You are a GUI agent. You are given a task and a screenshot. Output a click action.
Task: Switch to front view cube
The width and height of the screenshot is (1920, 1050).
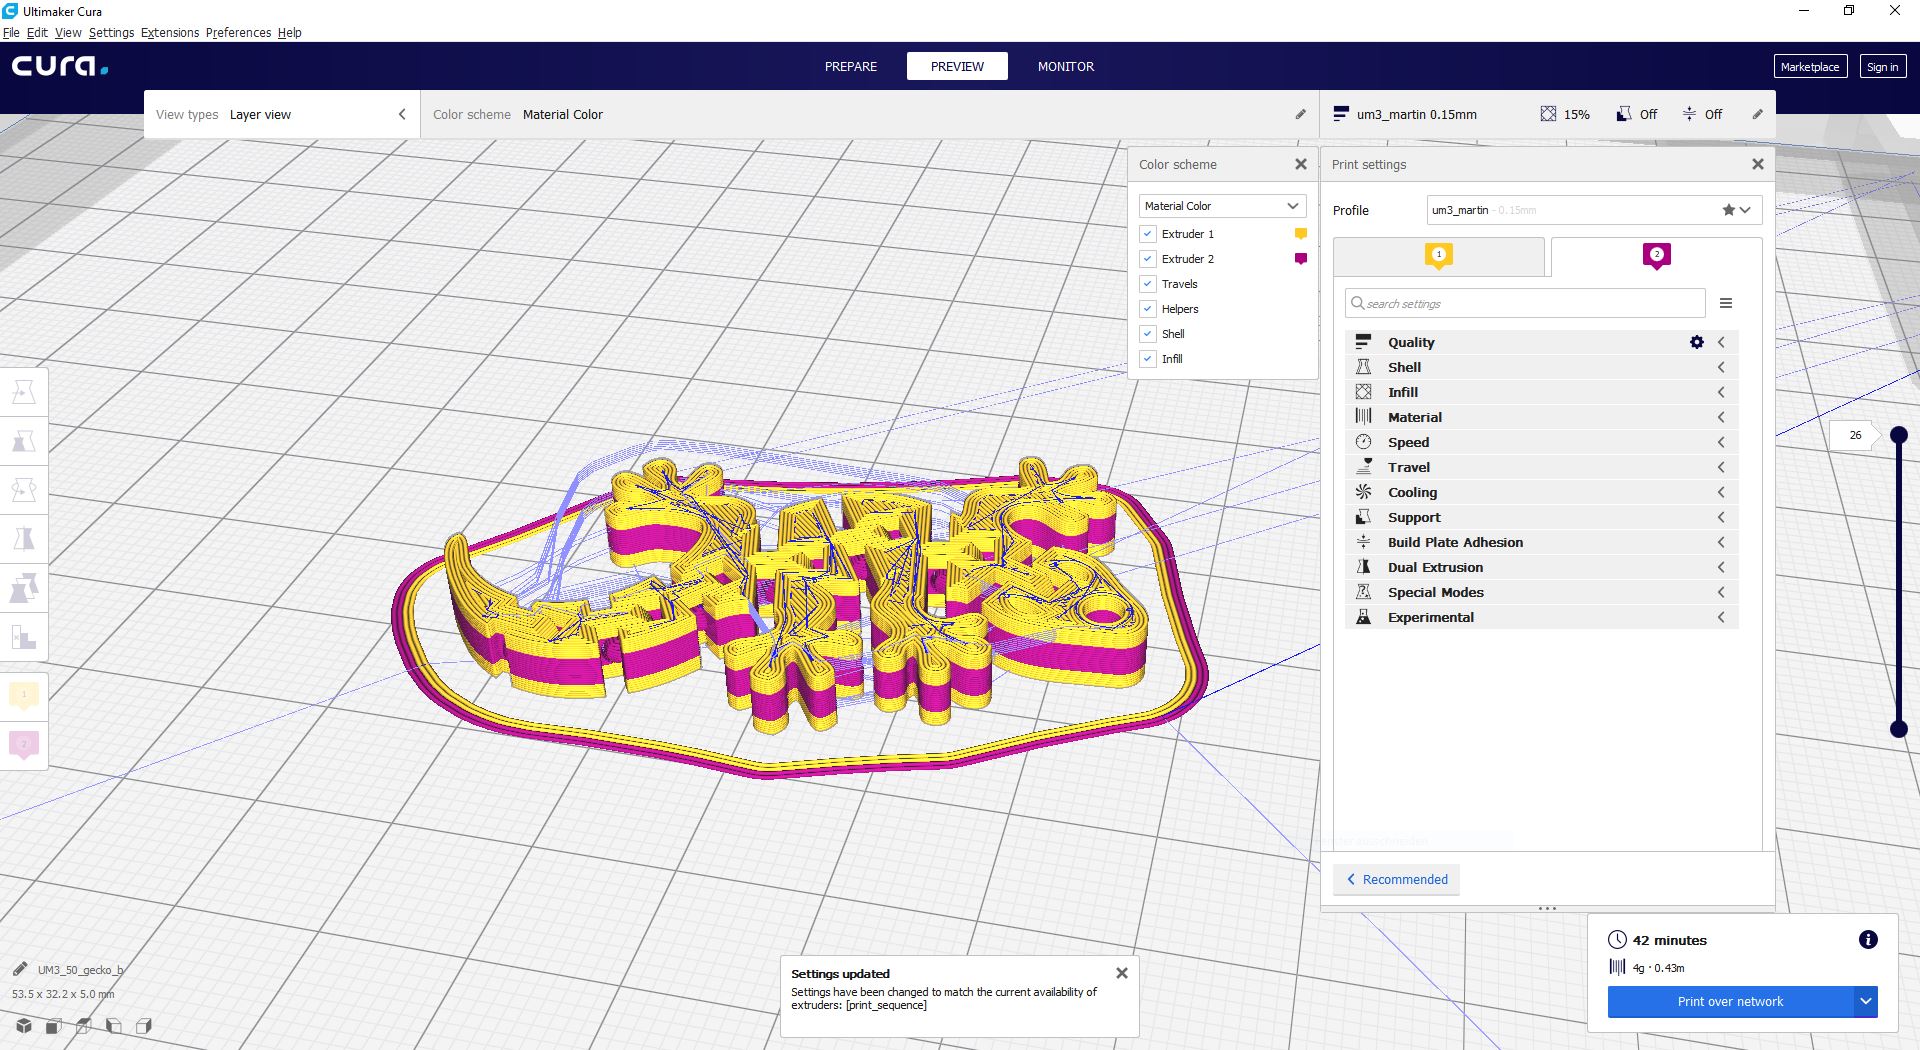coord(54,1026)
